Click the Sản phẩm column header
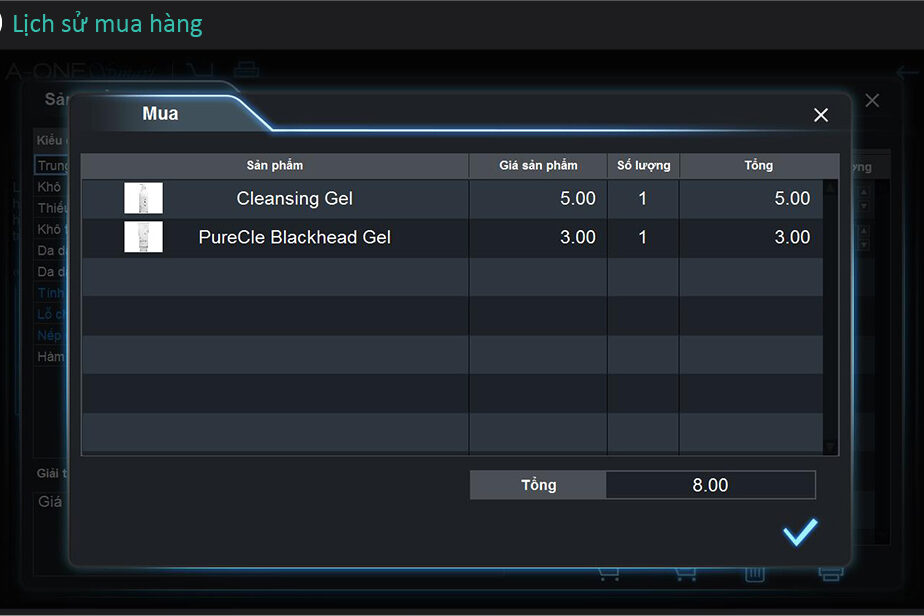 pyautogui.click(x=274, y=165)
